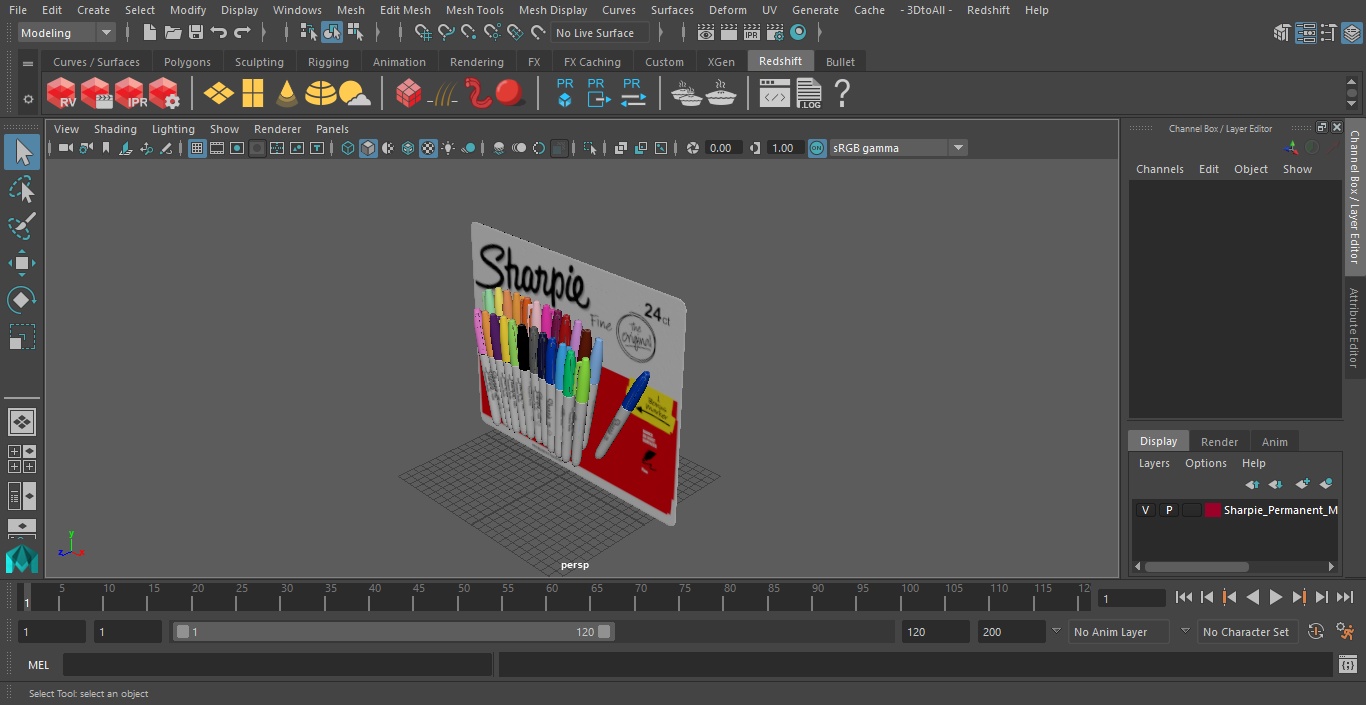Open the Redshift menu in the menu bar
Viewport: 1366px width, 705px height.
click(988, 10)
